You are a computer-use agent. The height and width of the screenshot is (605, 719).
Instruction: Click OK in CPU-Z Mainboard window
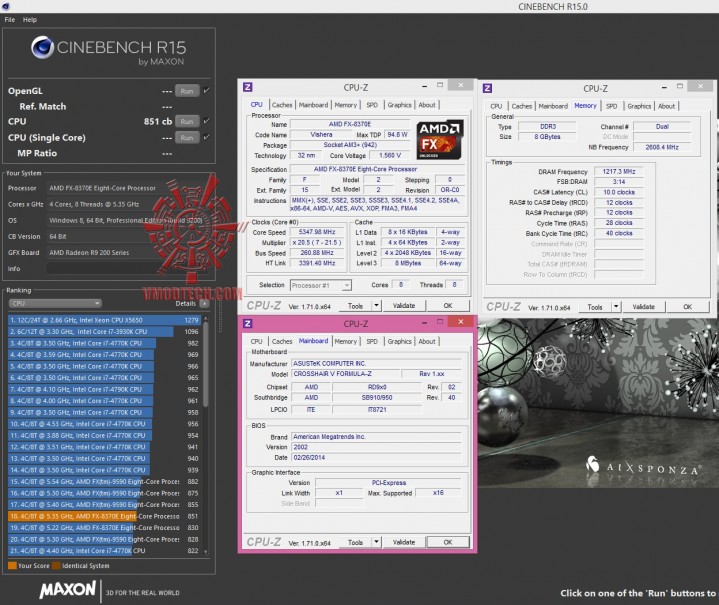448,542
